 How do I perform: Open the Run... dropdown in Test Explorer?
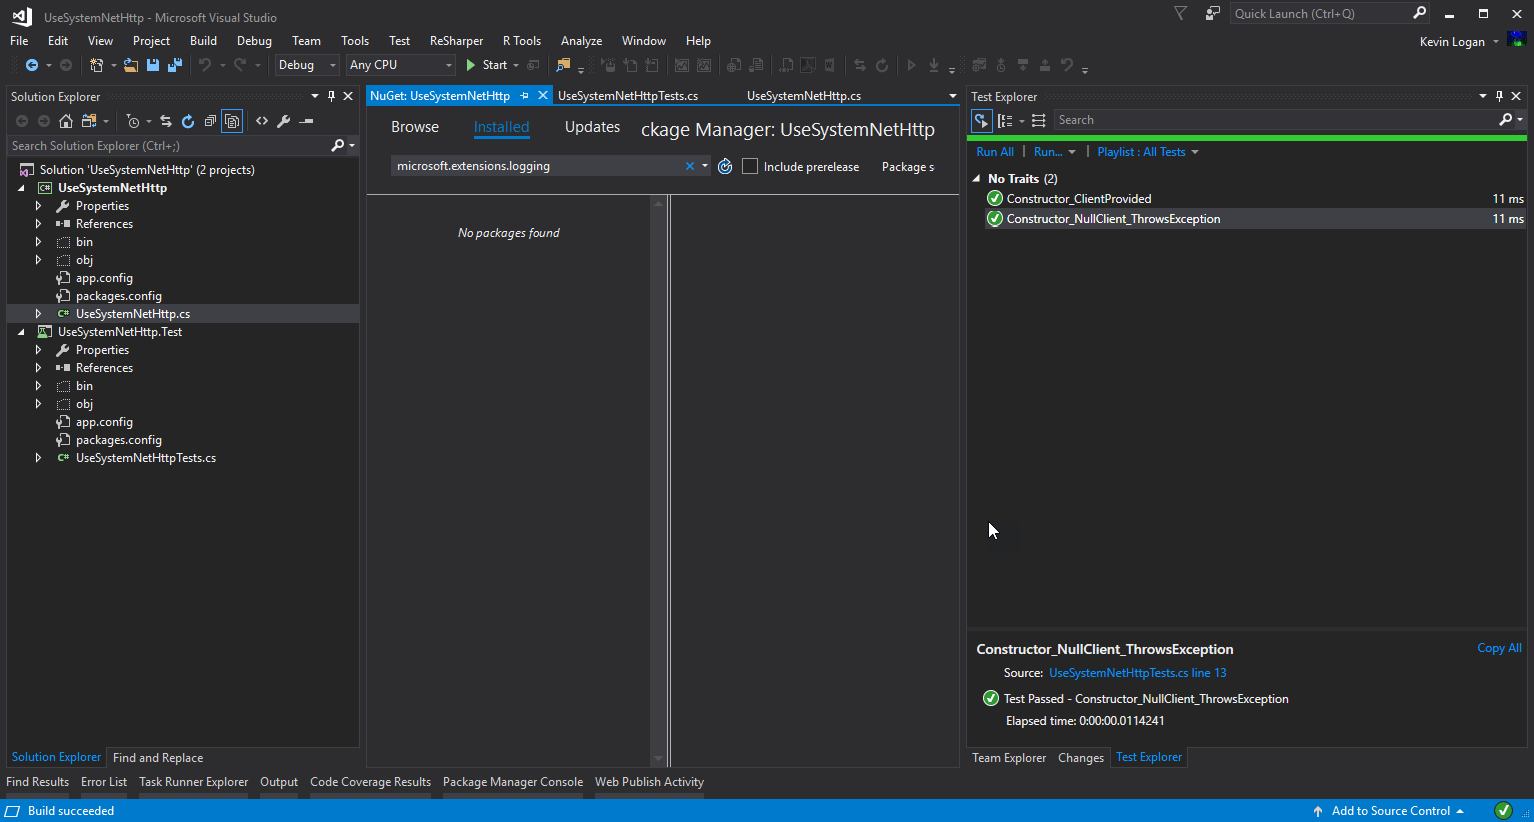(x=1054, y=152)
